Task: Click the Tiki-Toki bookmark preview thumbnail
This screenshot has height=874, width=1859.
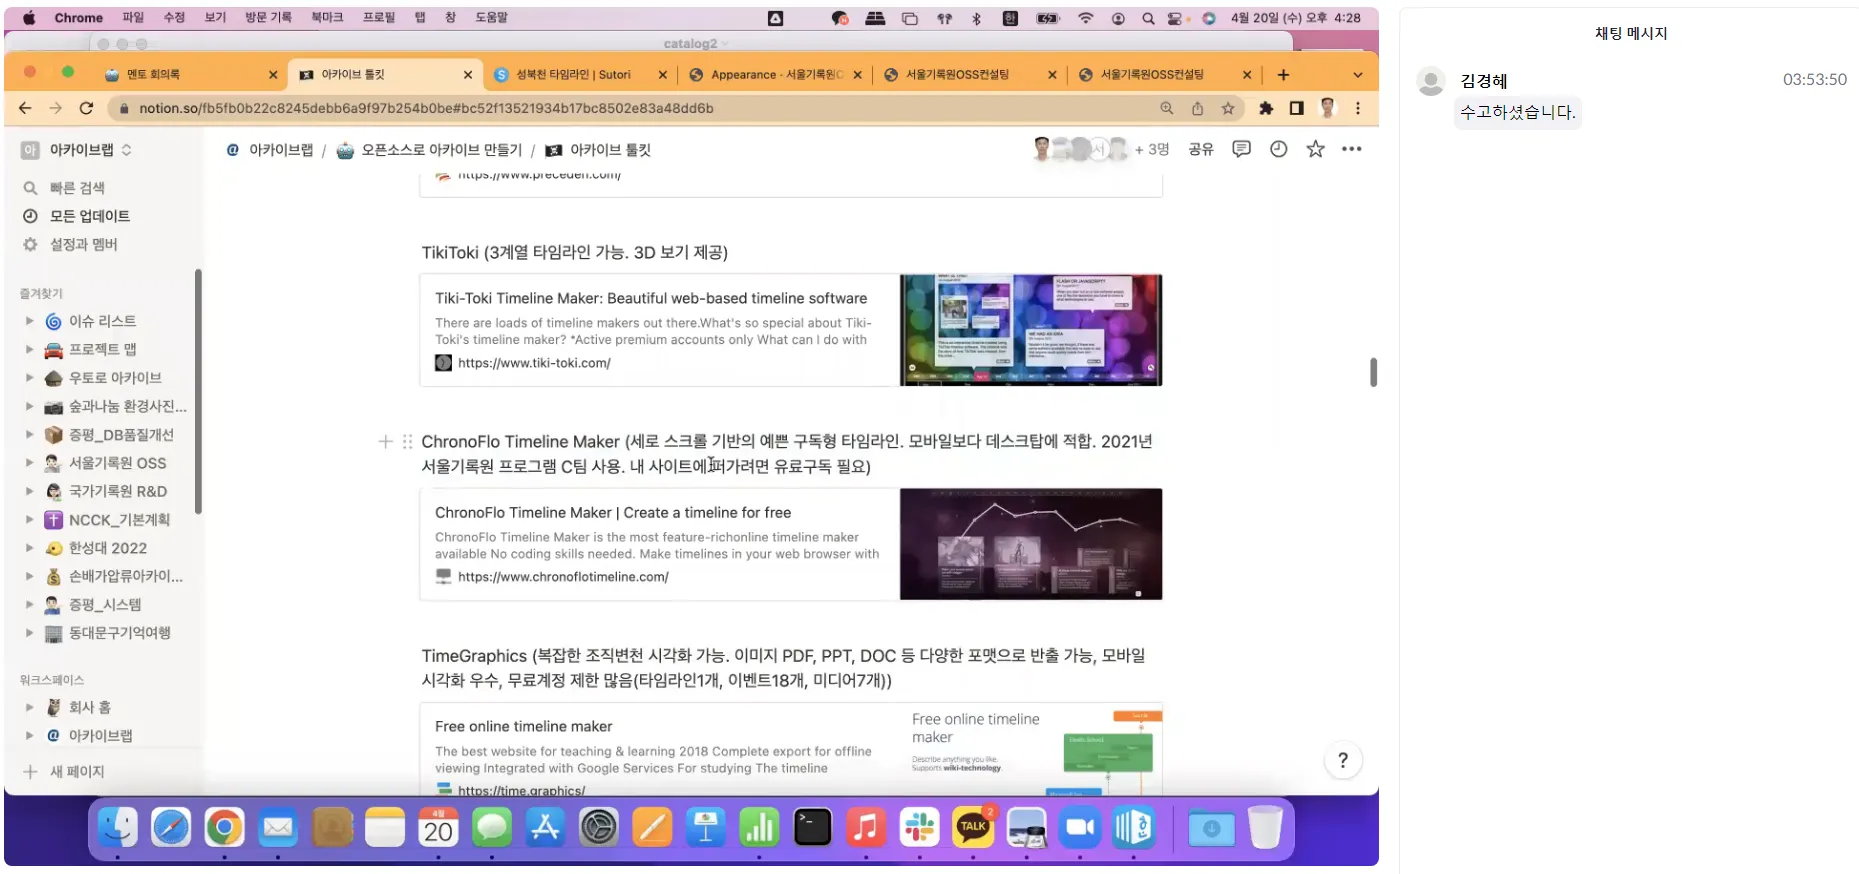Action: click(x=1031, y=330)
